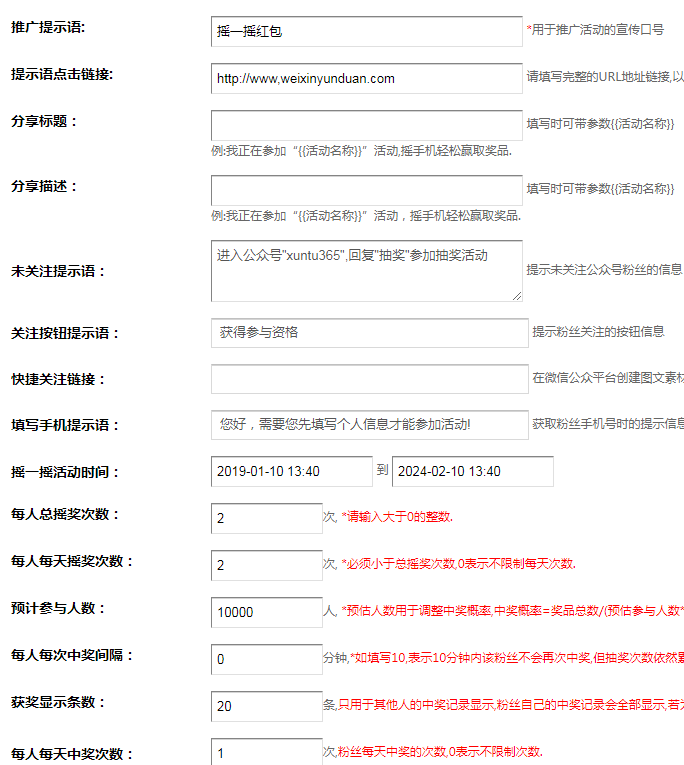684x765 pixels.
Task: Click the resize handle of 未关注提示语 textarea
Action: point(516,295)
